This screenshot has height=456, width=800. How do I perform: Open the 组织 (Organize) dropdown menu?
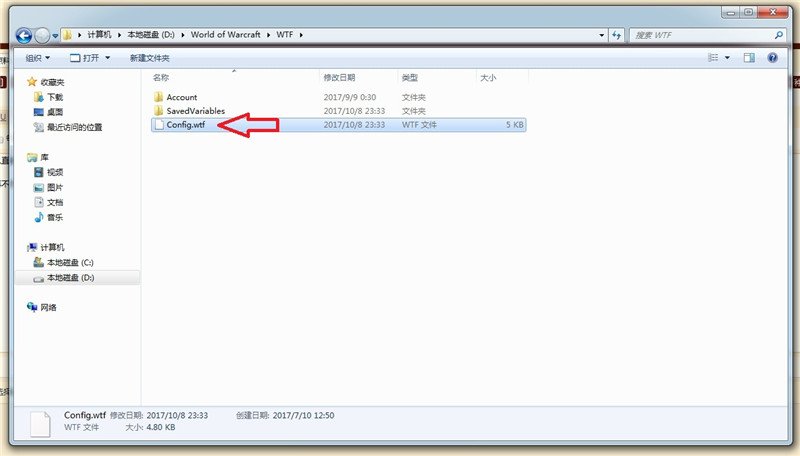click(38, 58)
